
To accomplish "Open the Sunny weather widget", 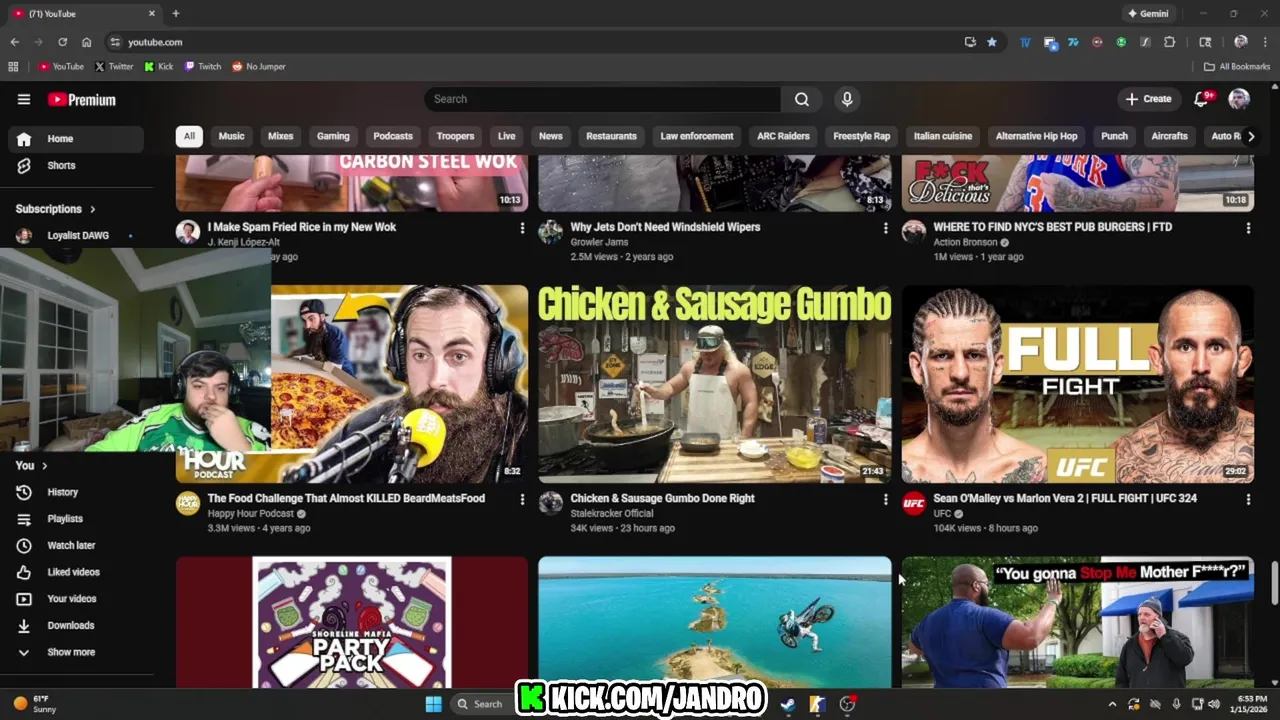I will [x=34, y=704].
